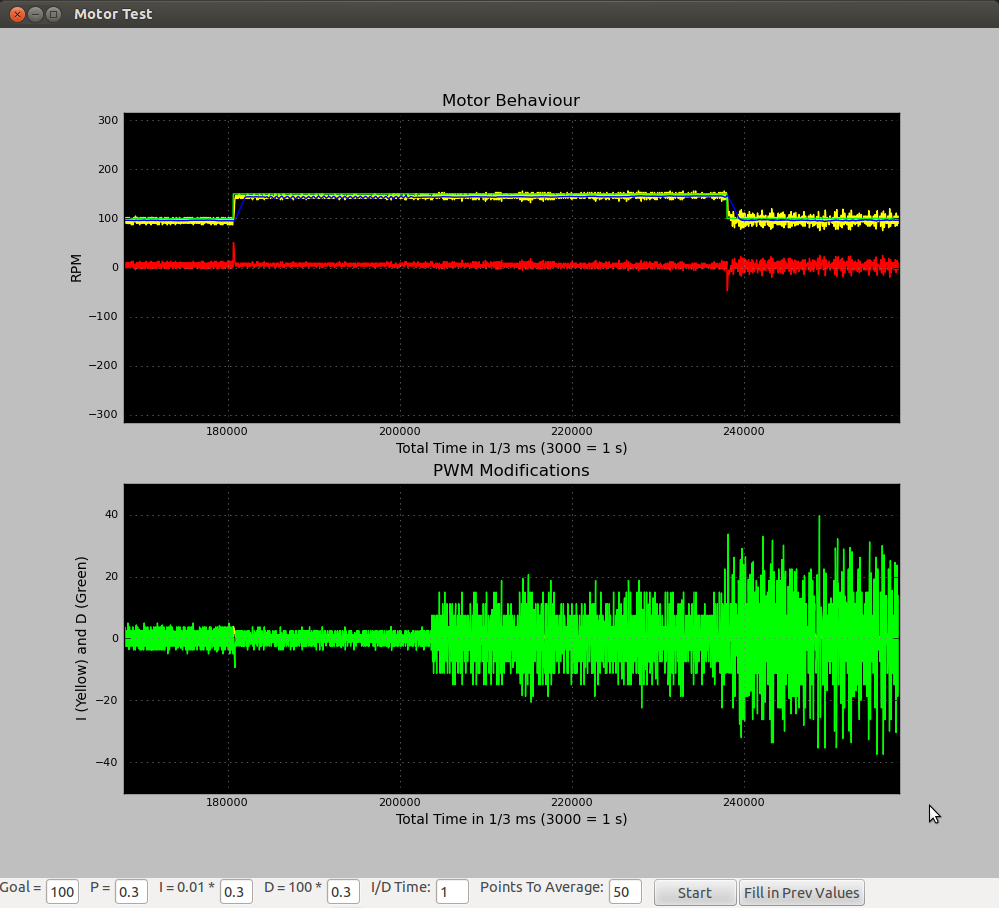
Task: Click the Motor Behaviour plot title
Action: click(511, 100)
